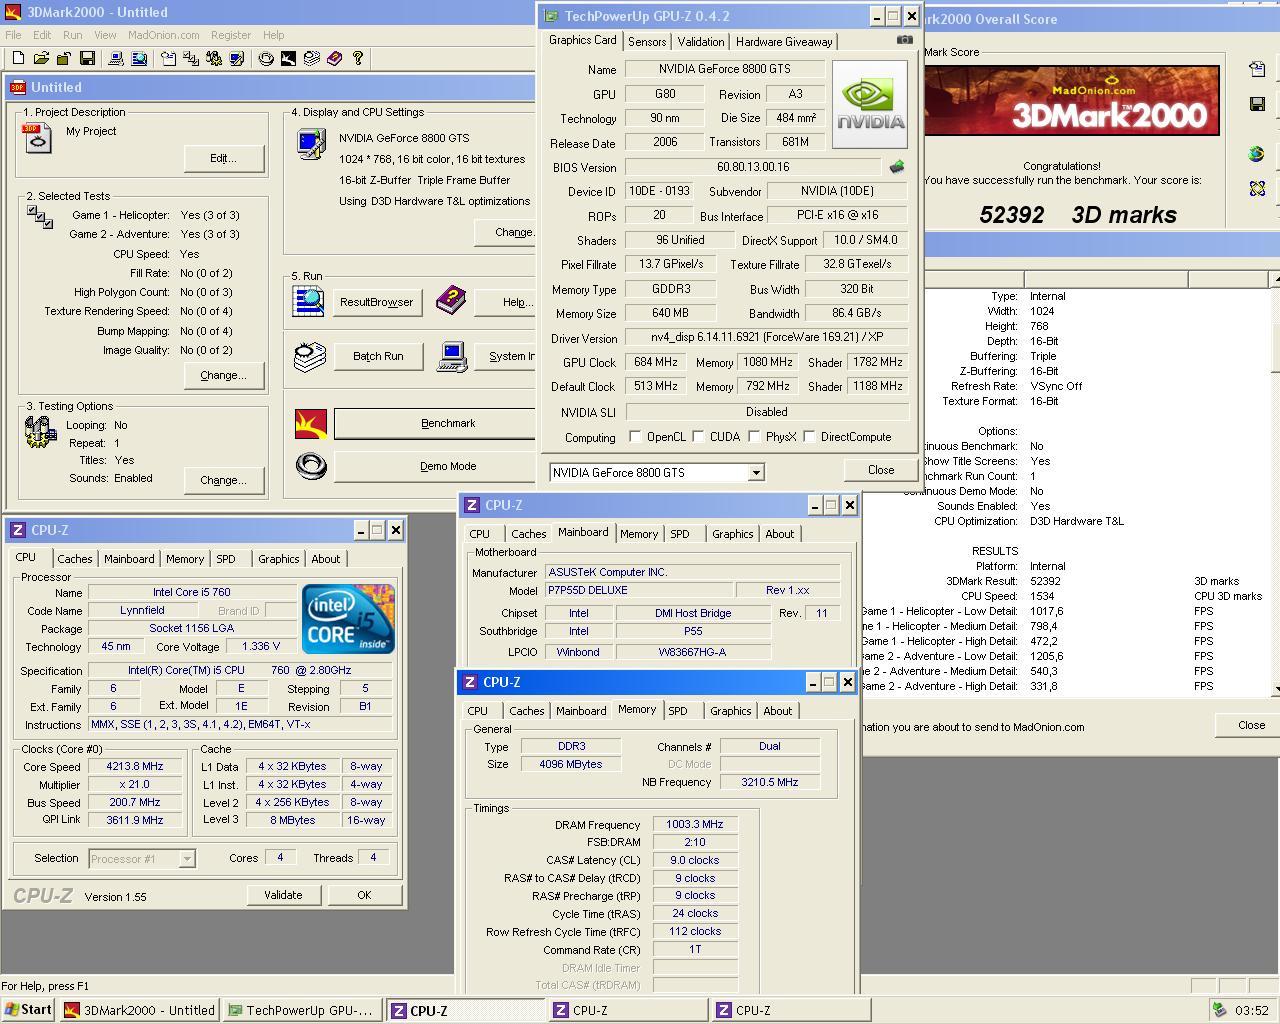This screenshot has height=1024, width=1280.
Task: Switch to the 3DMark2000 - Untitled taskbar item
Action: pos(139,1010)
